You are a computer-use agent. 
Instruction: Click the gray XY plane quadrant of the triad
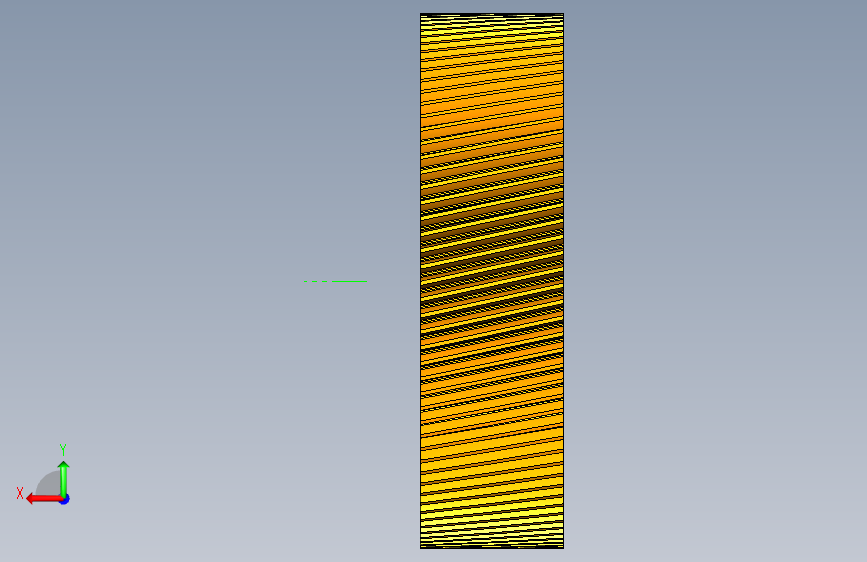click(x=49, y=483)
